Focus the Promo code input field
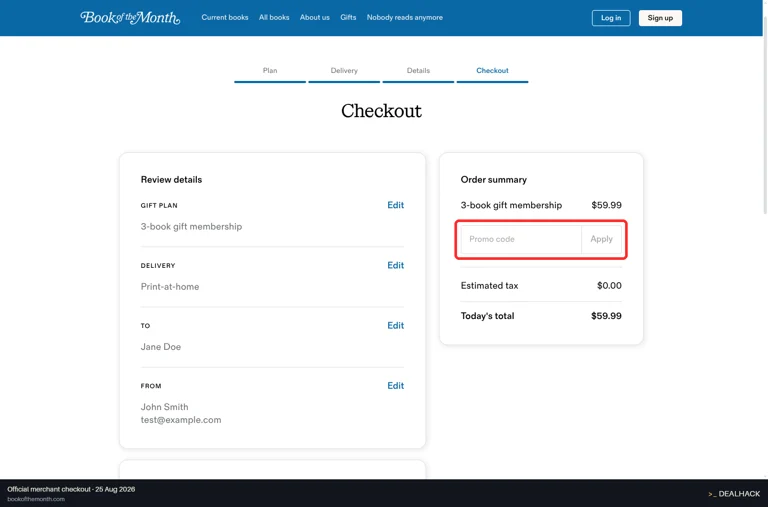The width and height of the screenshot is (768, 507). (x=521, y=239)
